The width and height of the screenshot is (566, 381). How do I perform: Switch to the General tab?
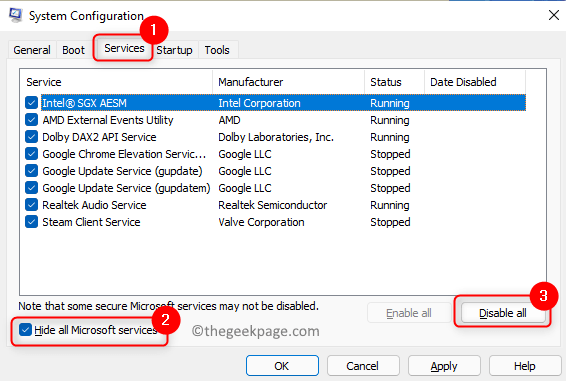(x=32, y=50)
